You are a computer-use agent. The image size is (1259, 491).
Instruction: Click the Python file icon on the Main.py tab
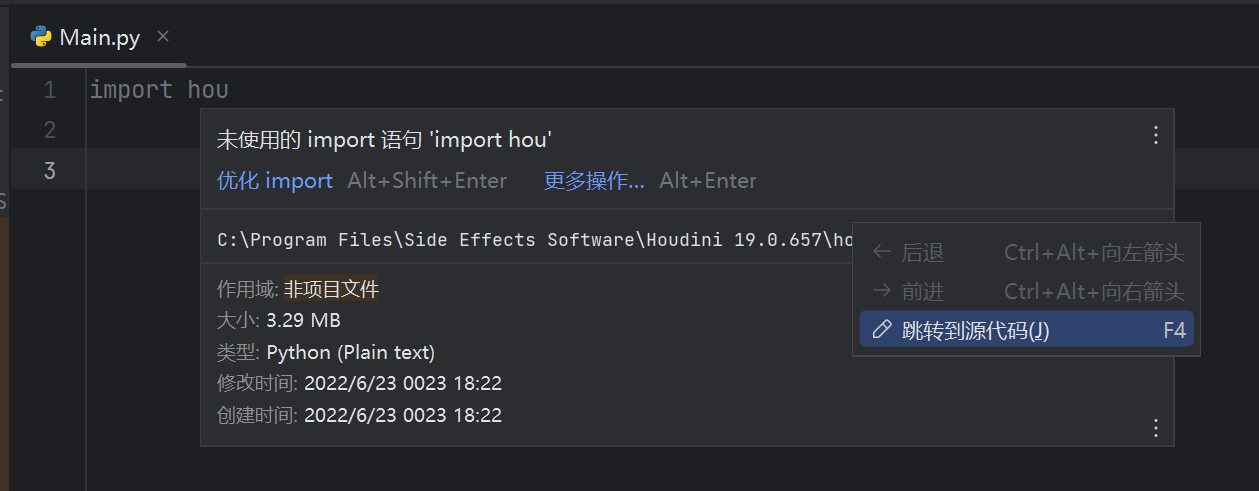(x=41, y=37)
